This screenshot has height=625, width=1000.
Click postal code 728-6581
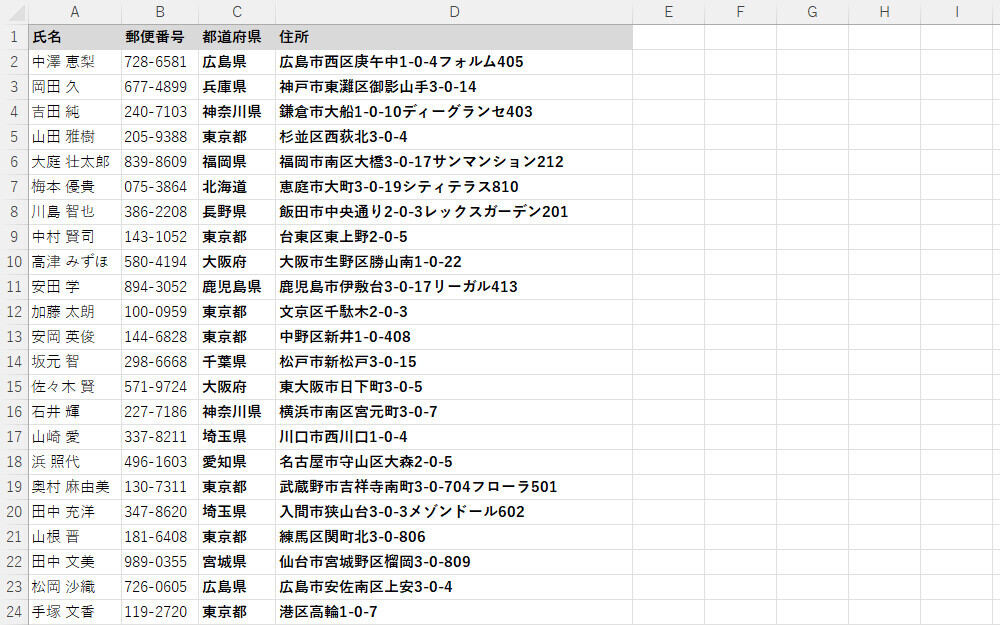click(159, 62)
